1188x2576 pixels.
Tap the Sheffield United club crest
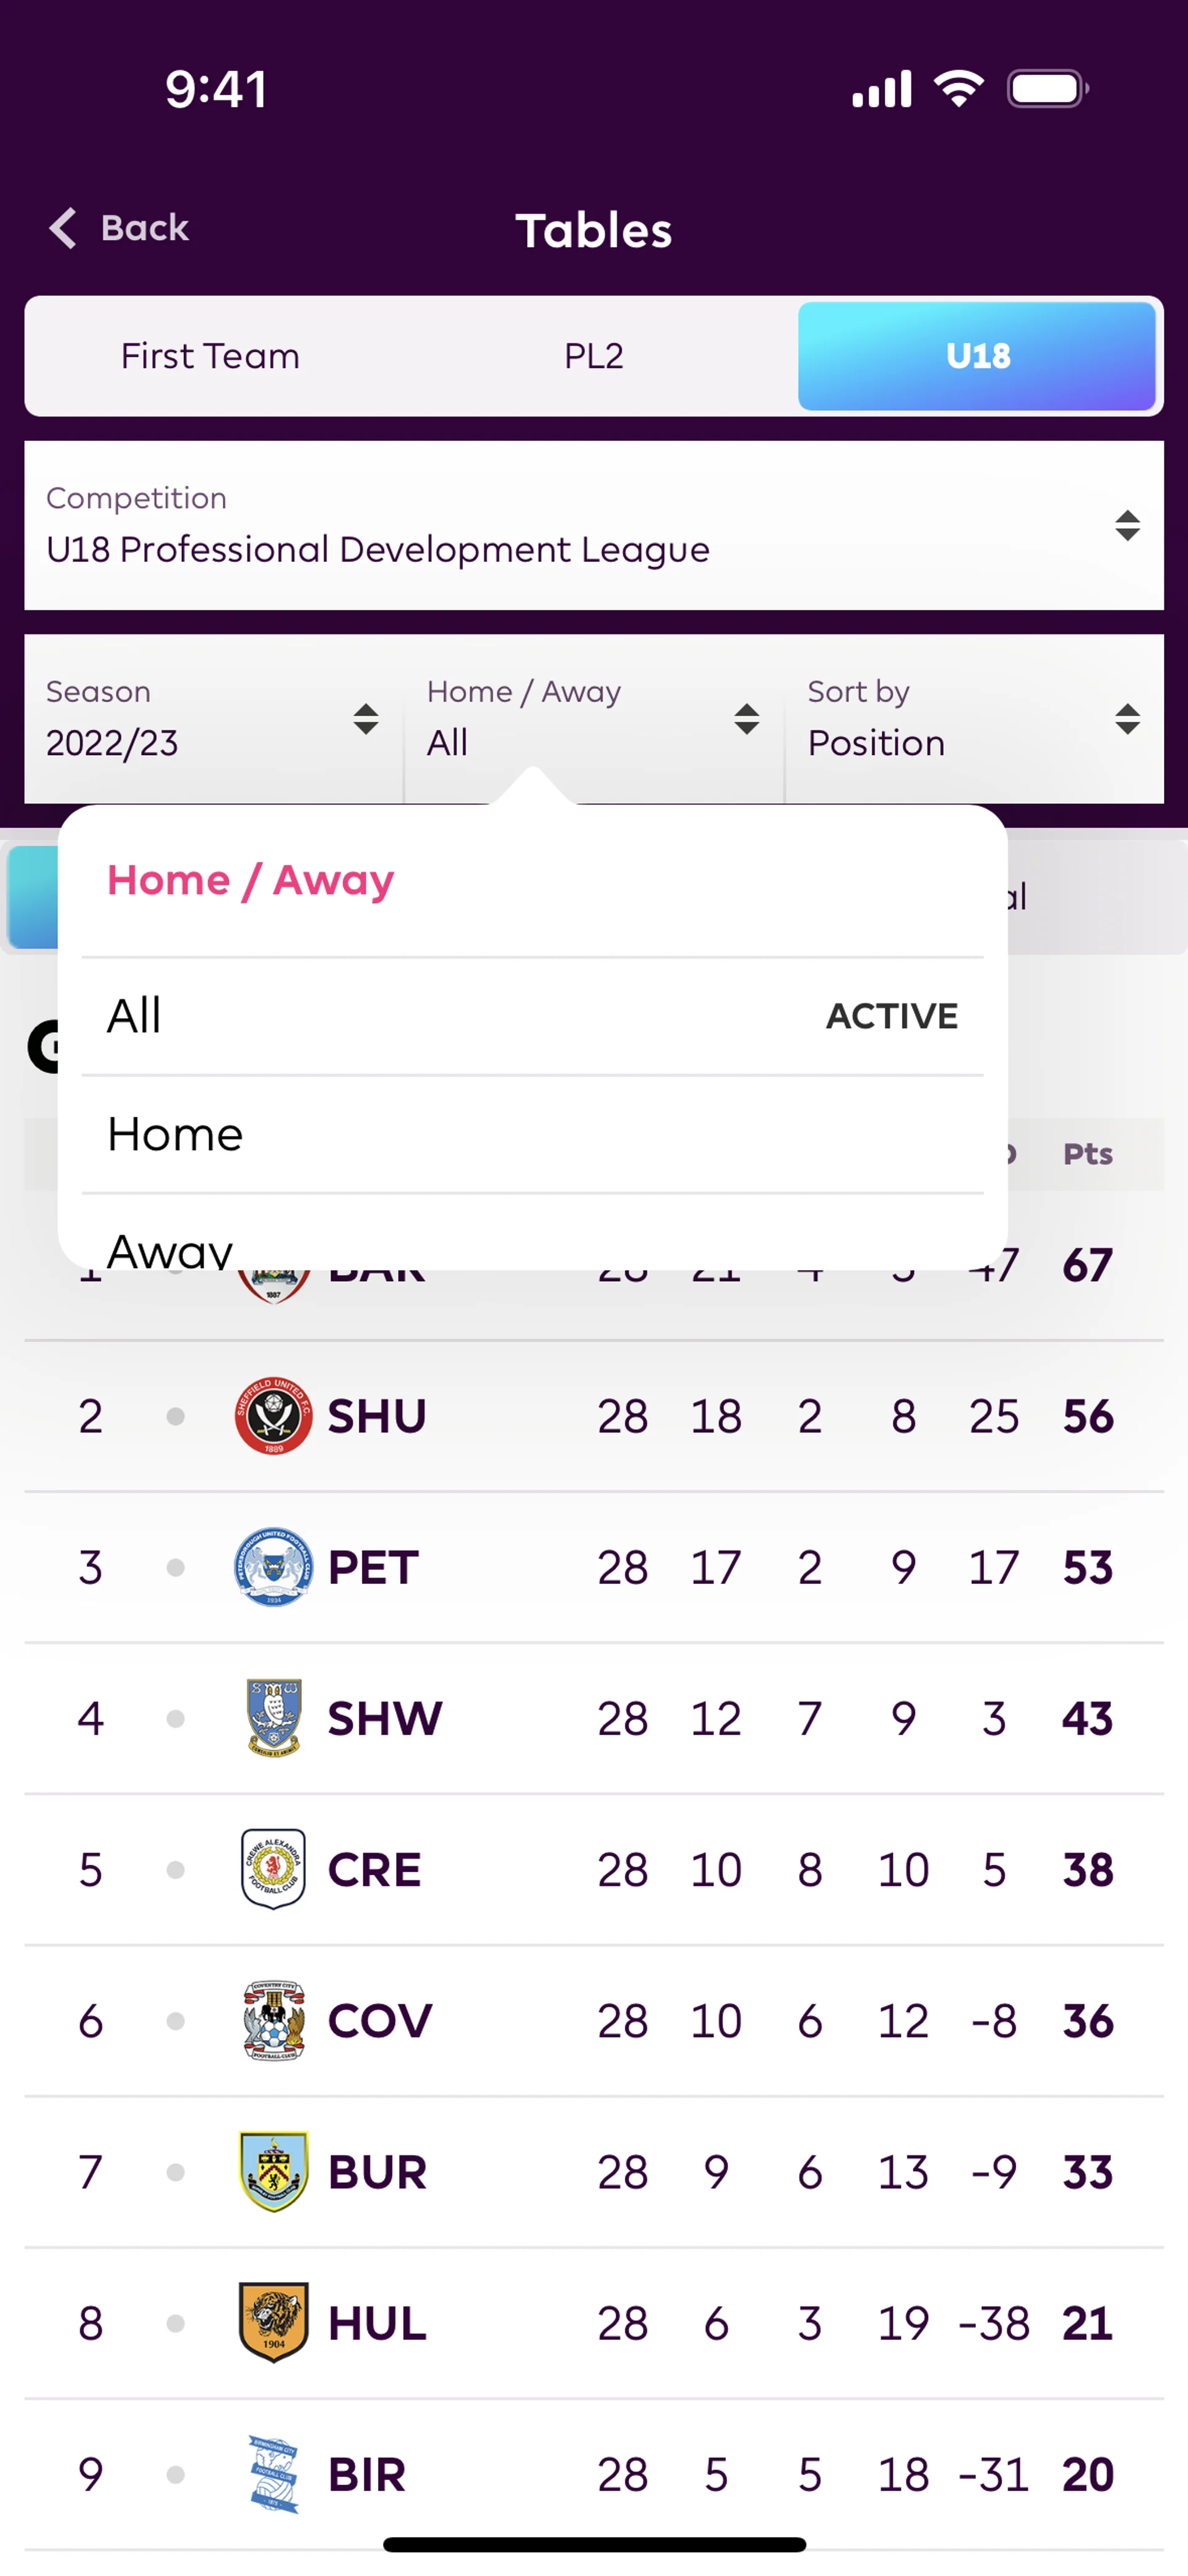(x=273, y=1415)
